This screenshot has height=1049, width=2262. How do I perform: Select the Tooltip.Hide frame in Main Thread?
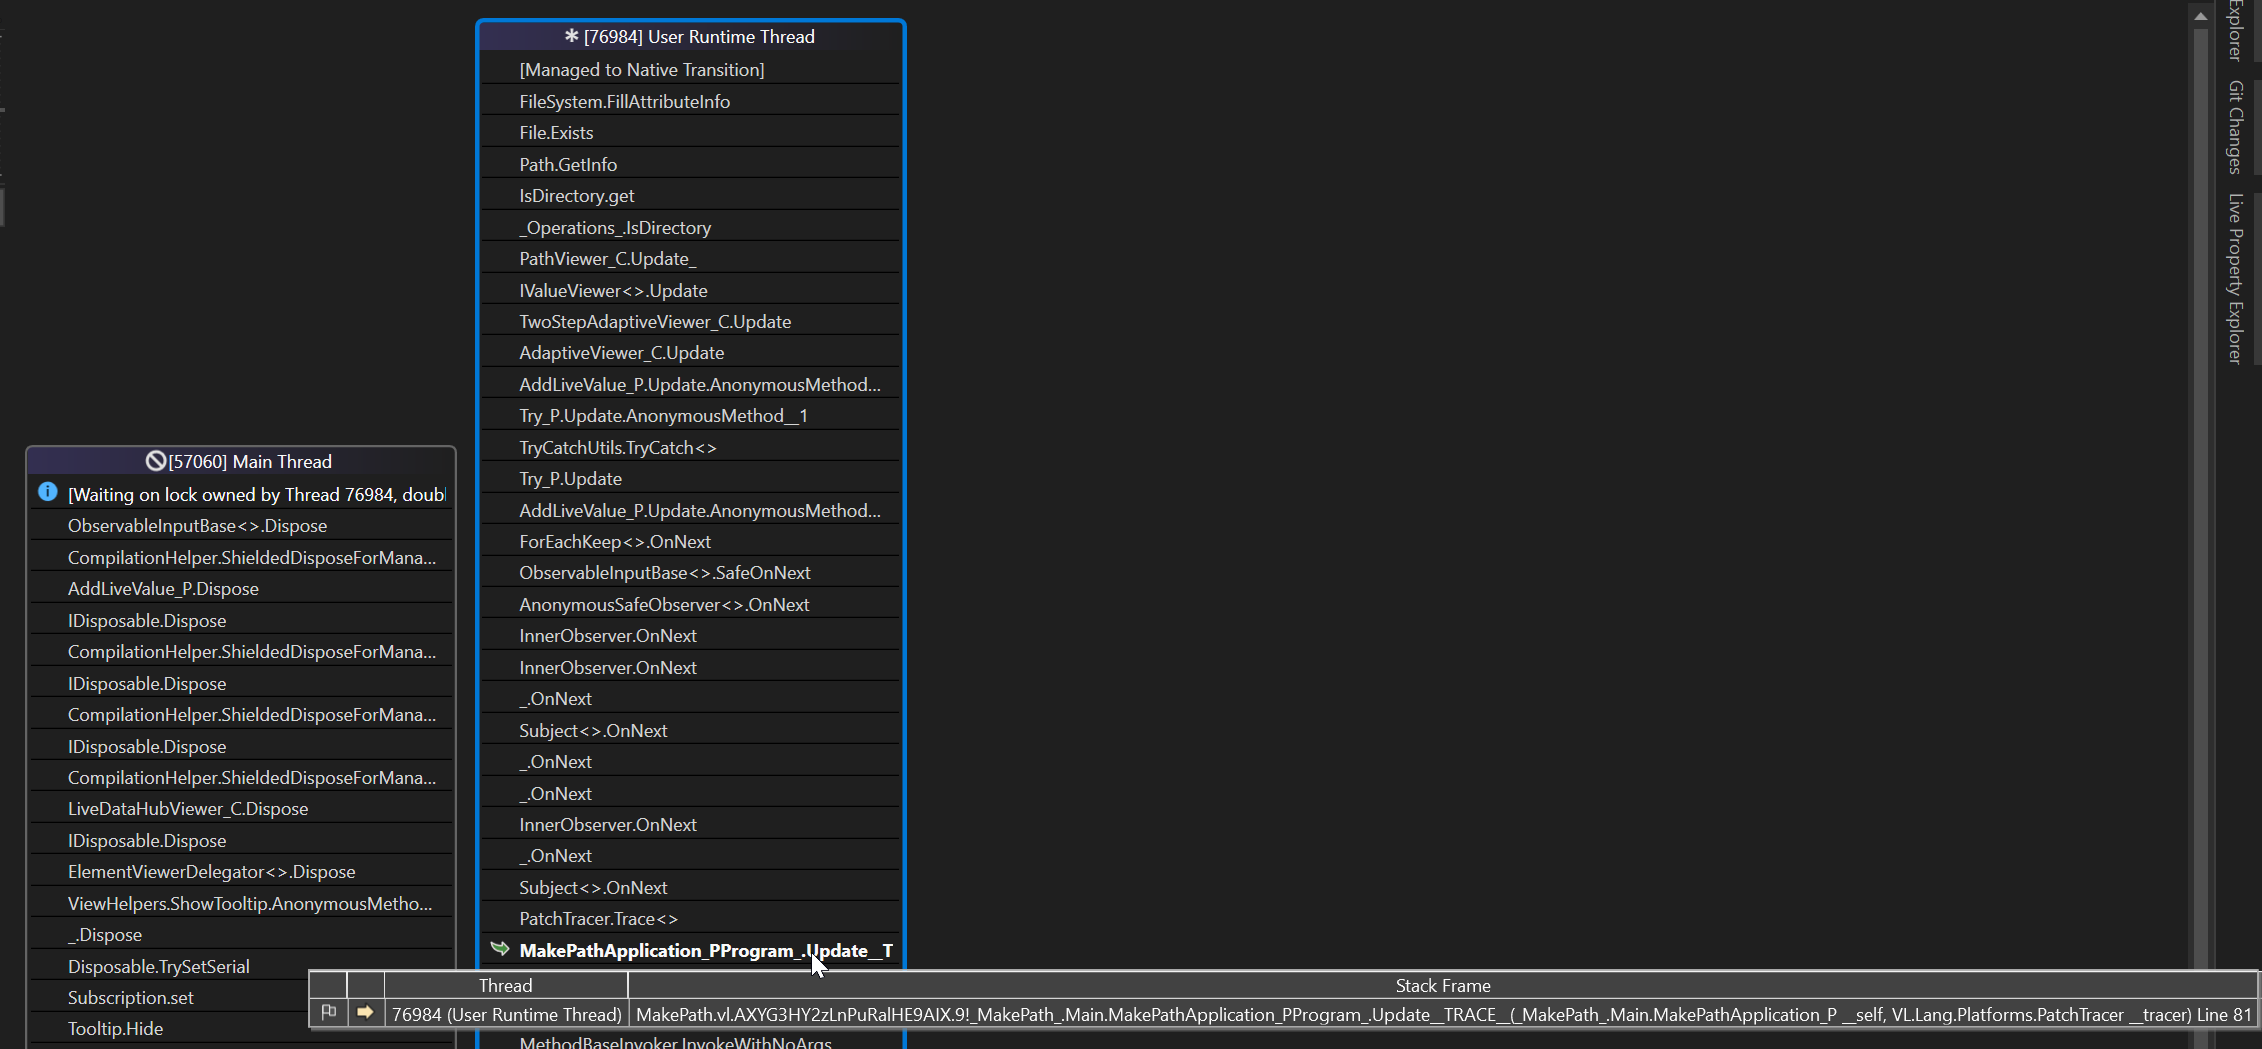tap(115, 1029)
